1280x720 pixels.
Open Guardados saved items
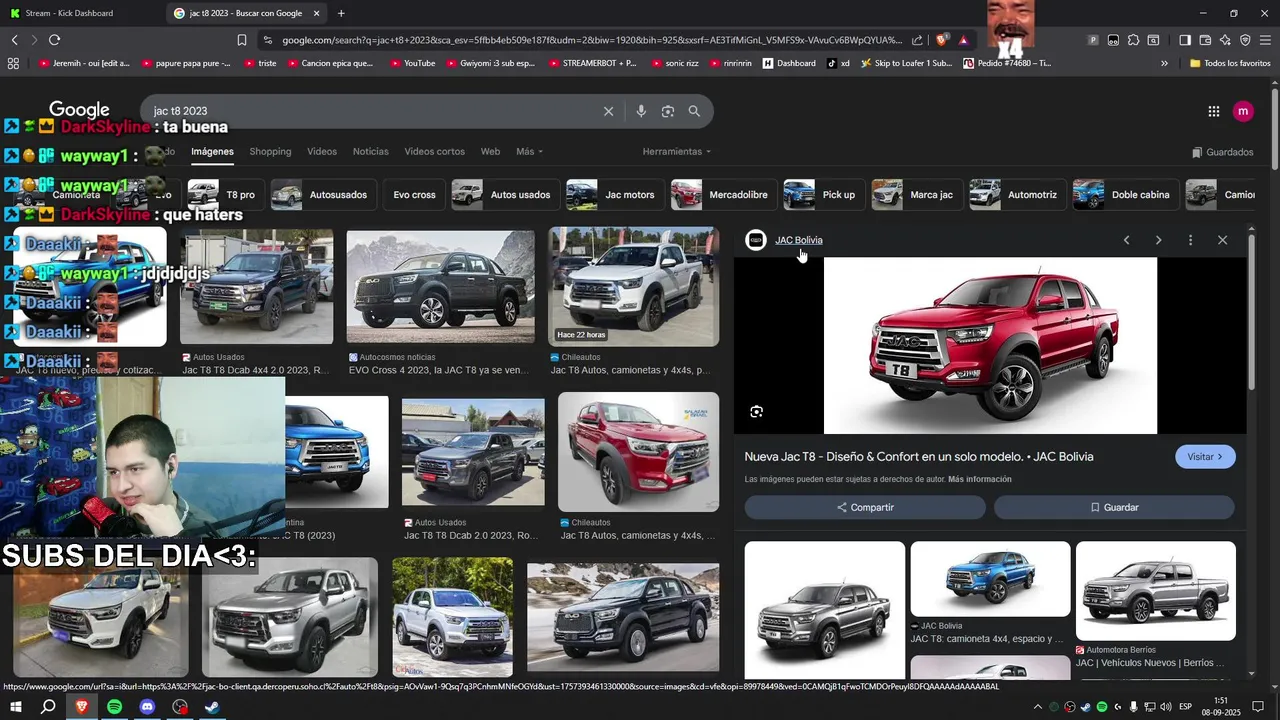(1223, 152)
